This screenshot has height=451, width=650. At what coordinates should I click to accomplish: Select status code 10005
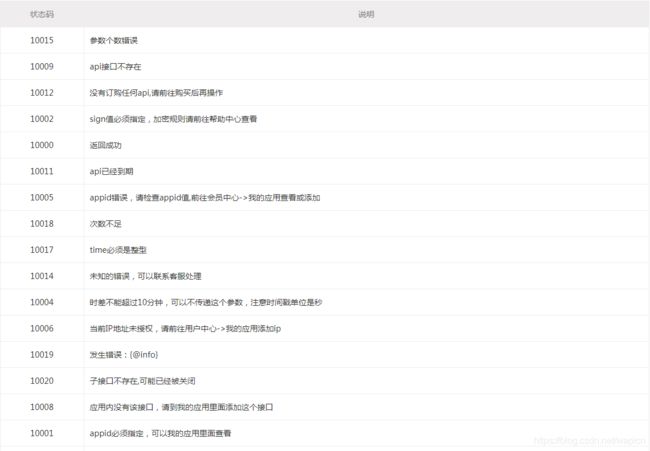[42, 197]
